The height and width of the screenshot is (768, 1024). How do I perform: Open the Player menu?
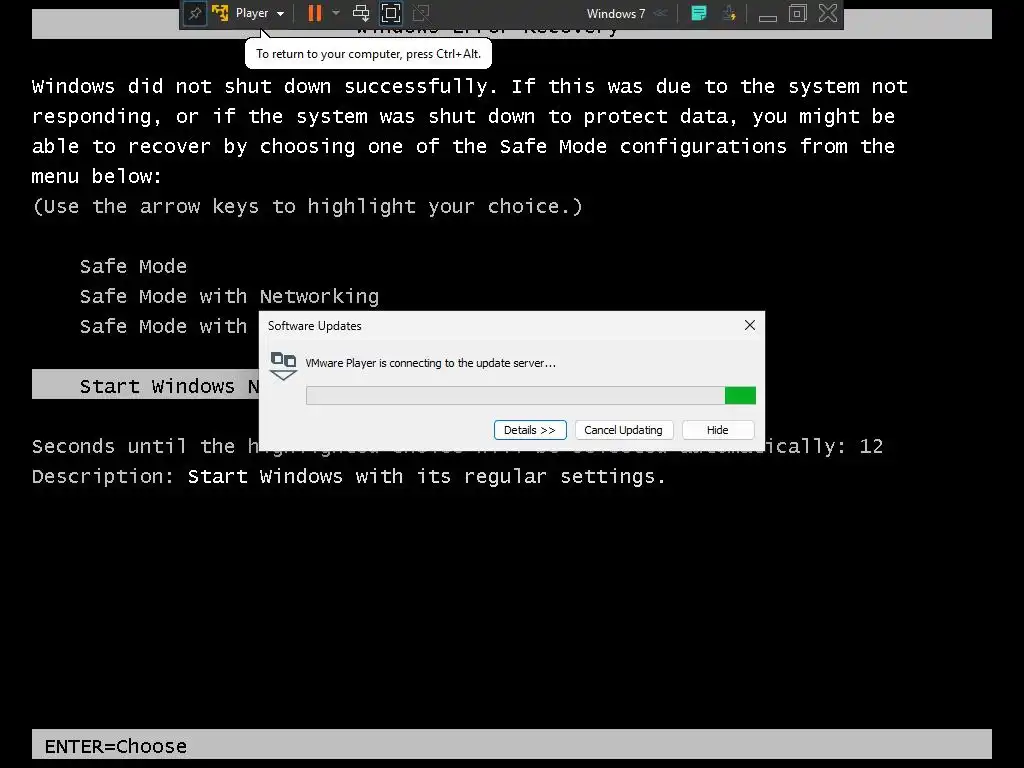click(260, 13)
